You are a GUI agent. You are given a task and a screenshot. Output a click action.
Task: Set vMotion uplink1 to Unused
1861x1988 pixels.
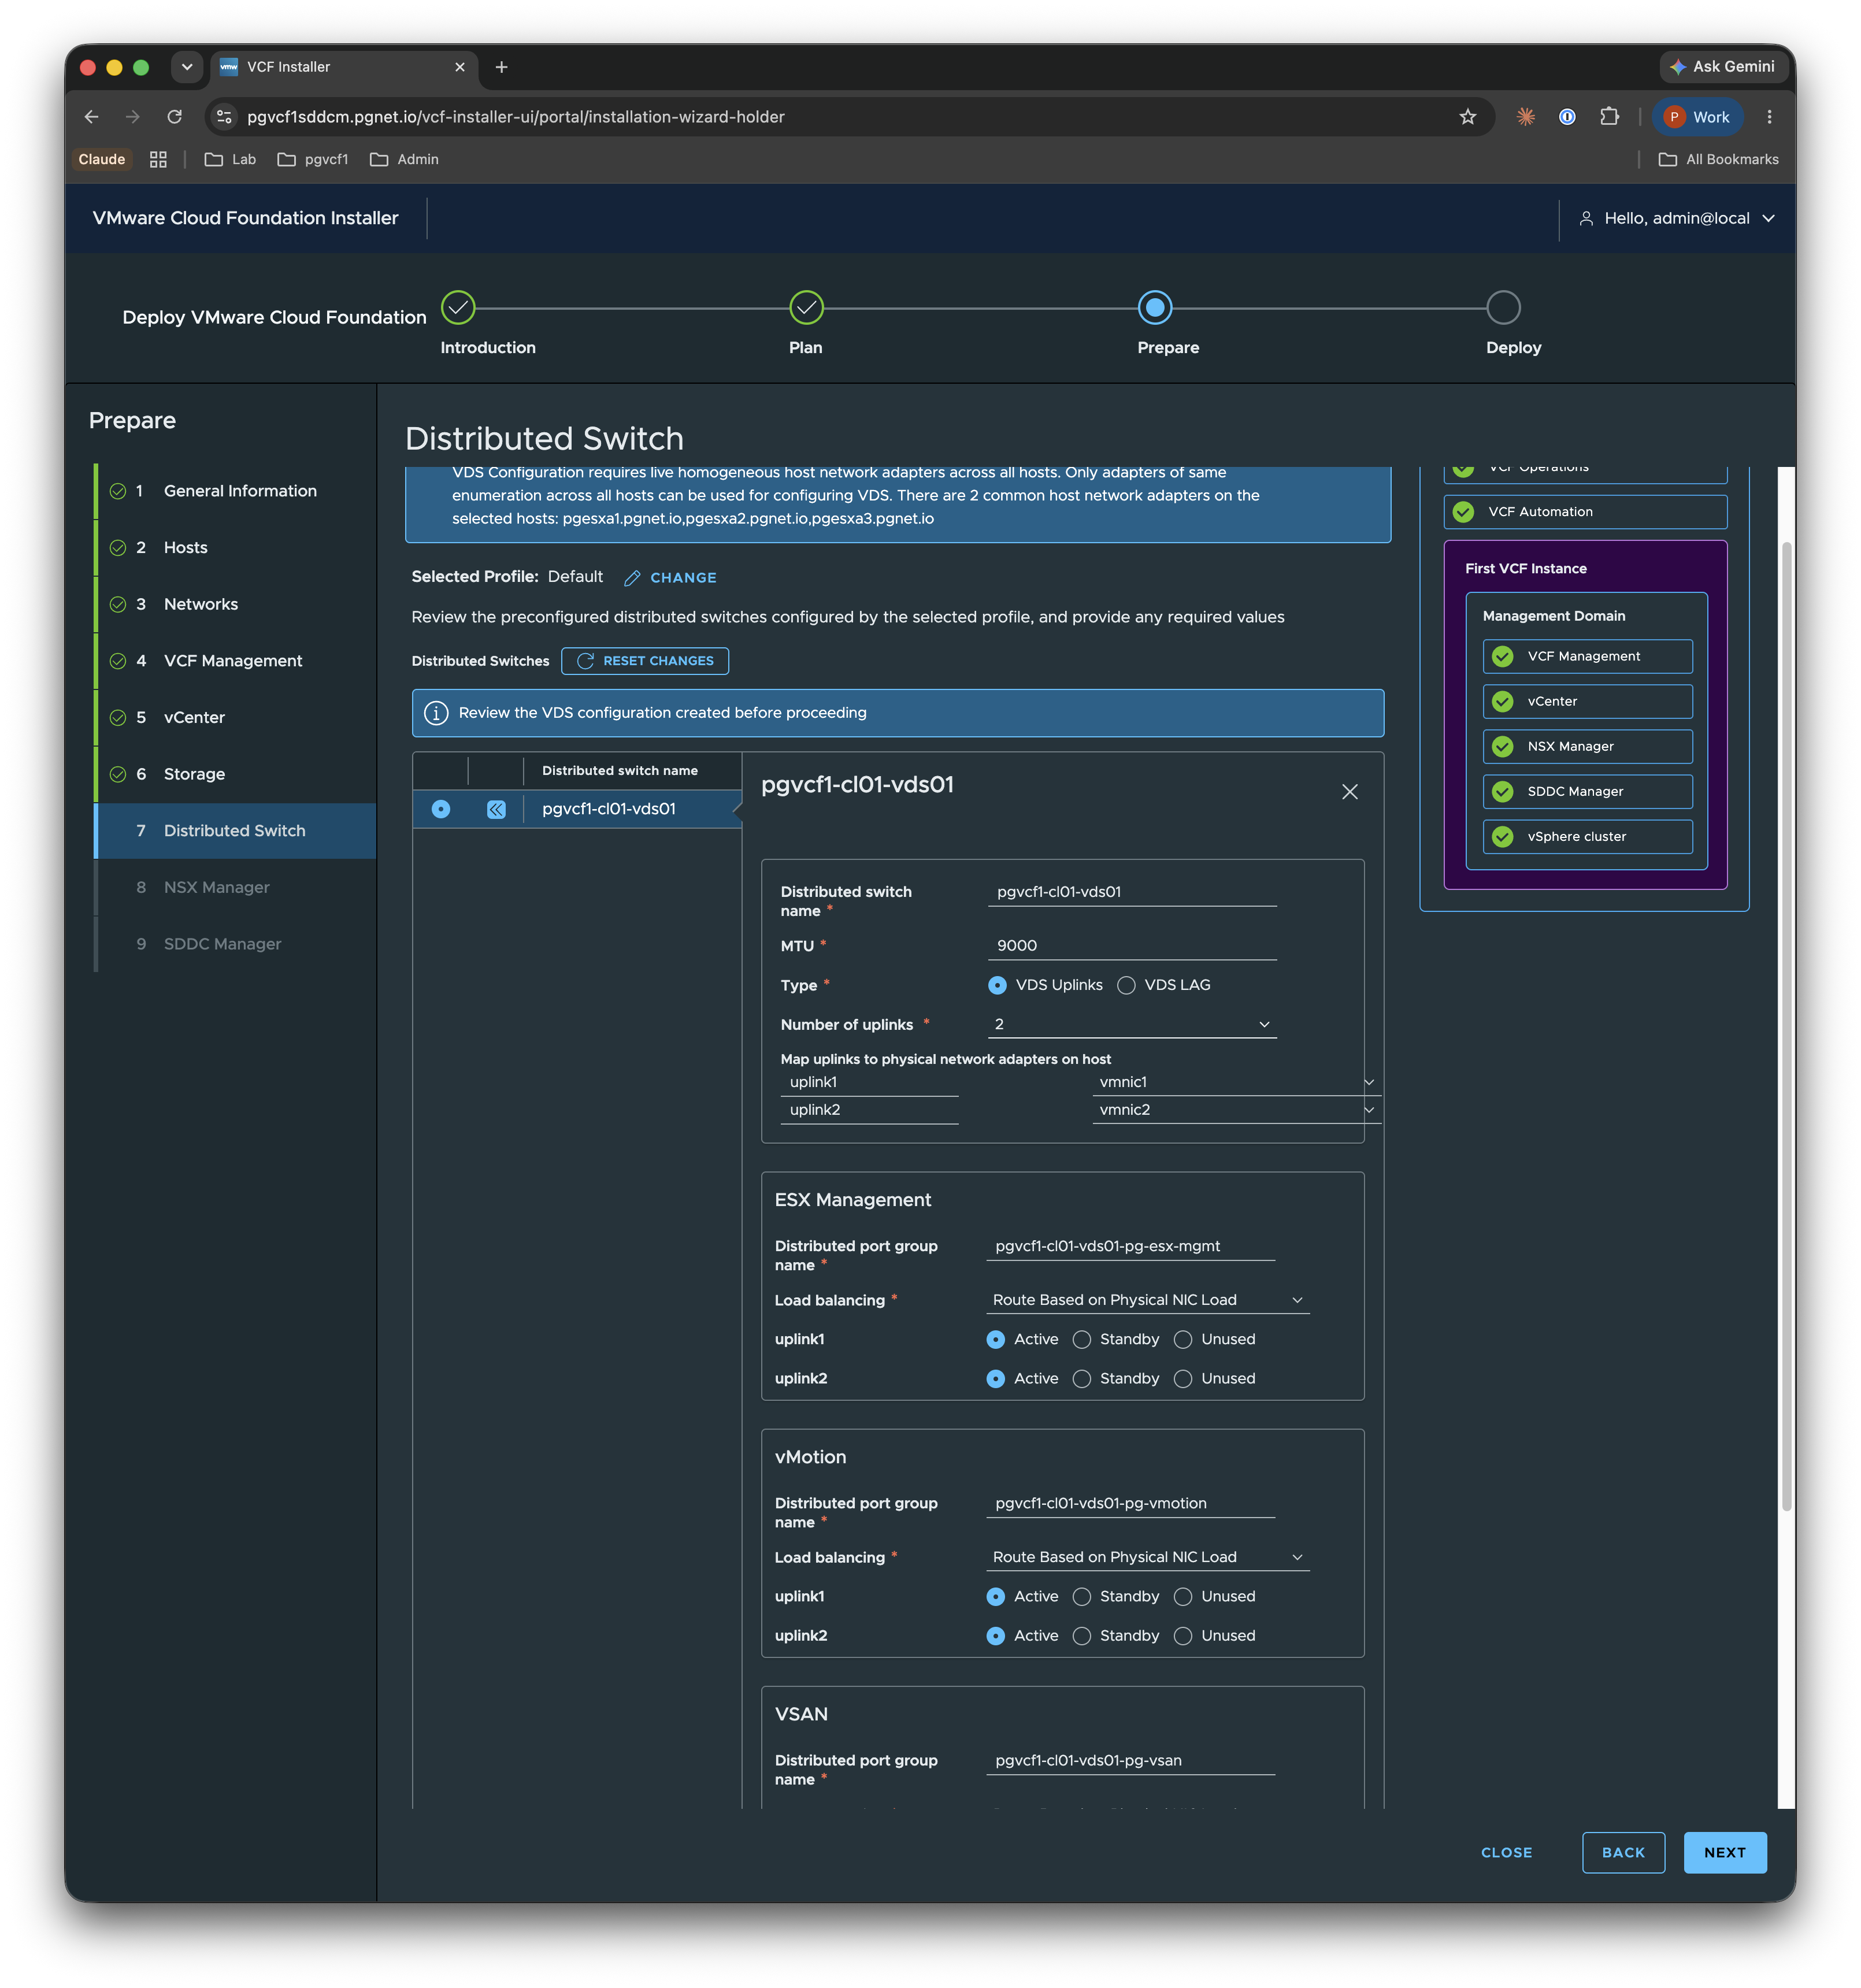click(1182, 1596)
